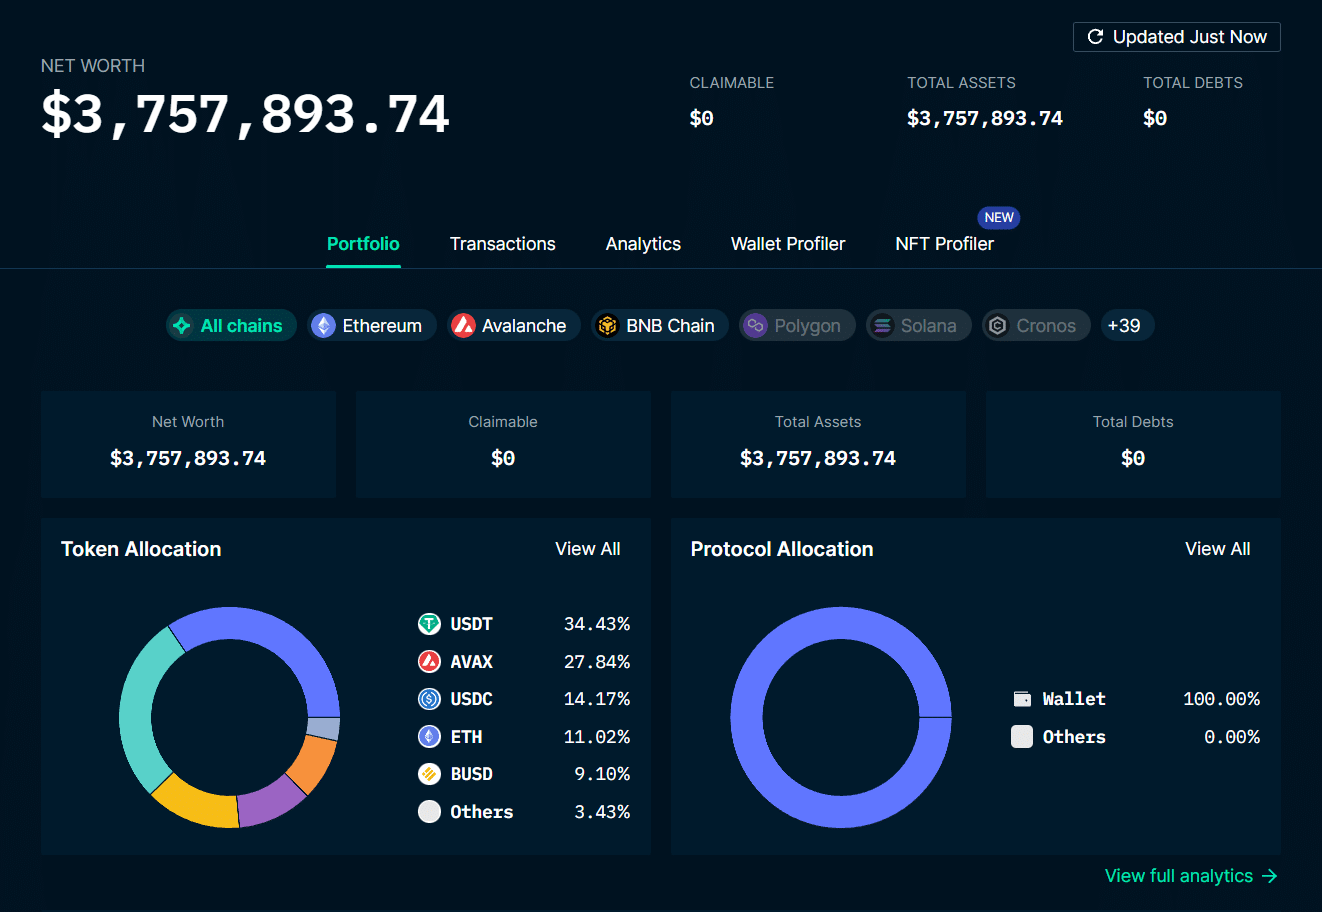Click the AVAX token icon
Screen dimensions: 1322x912
429,662
